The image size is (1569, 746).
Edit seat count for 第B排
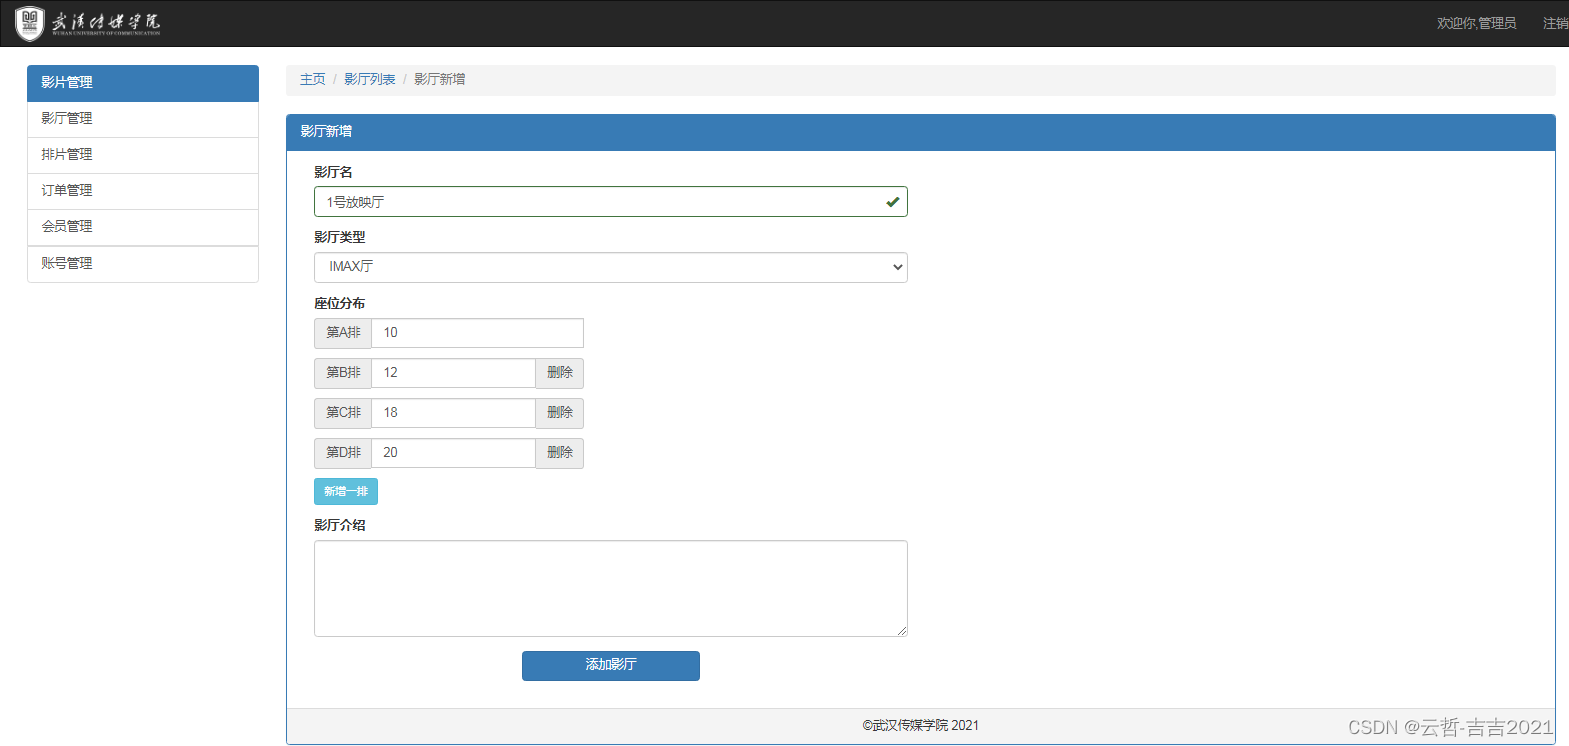(453, 373)
